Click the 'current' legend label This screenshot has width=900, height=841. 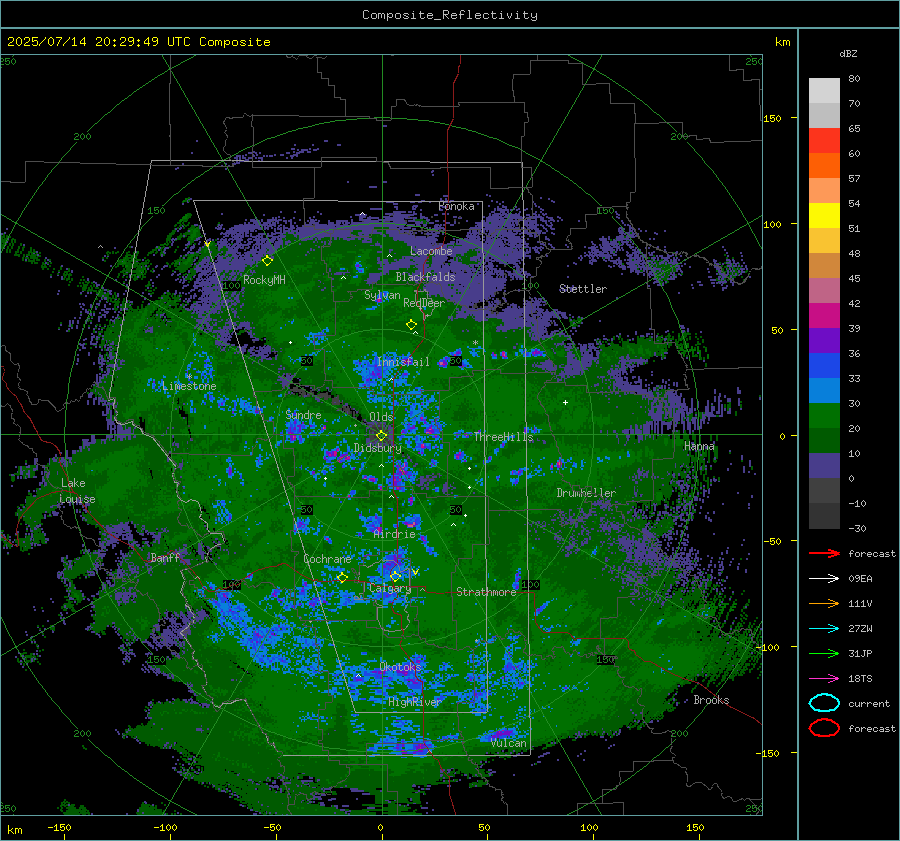(x=869, y=703)
